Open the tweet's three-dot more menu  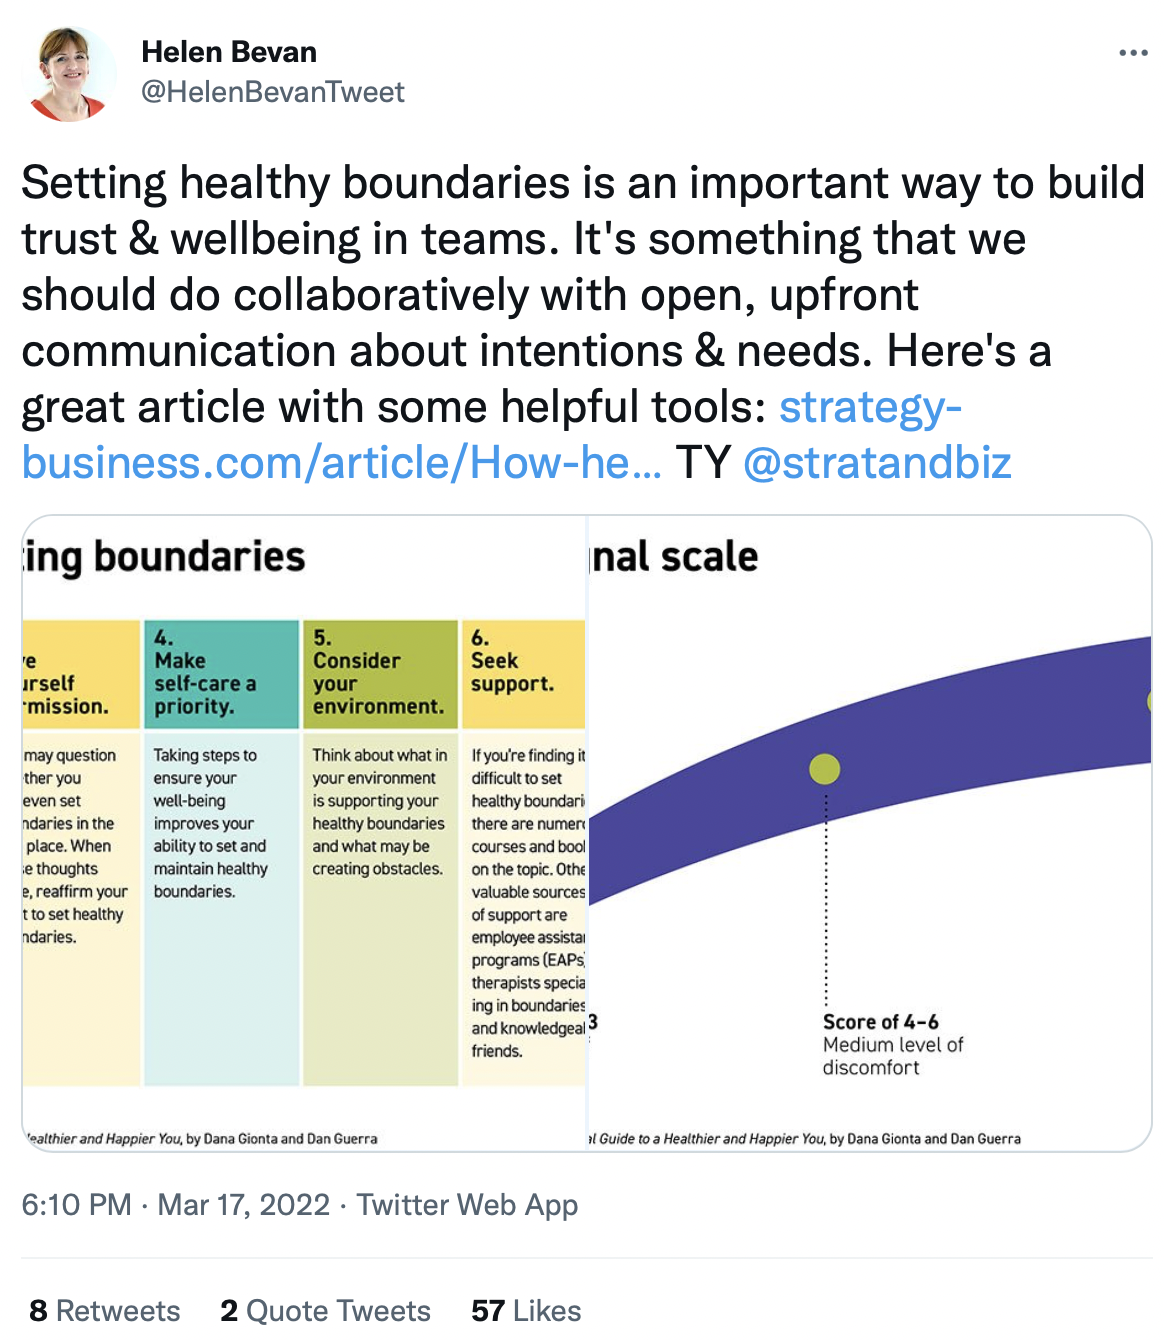tap(1132, 53)
